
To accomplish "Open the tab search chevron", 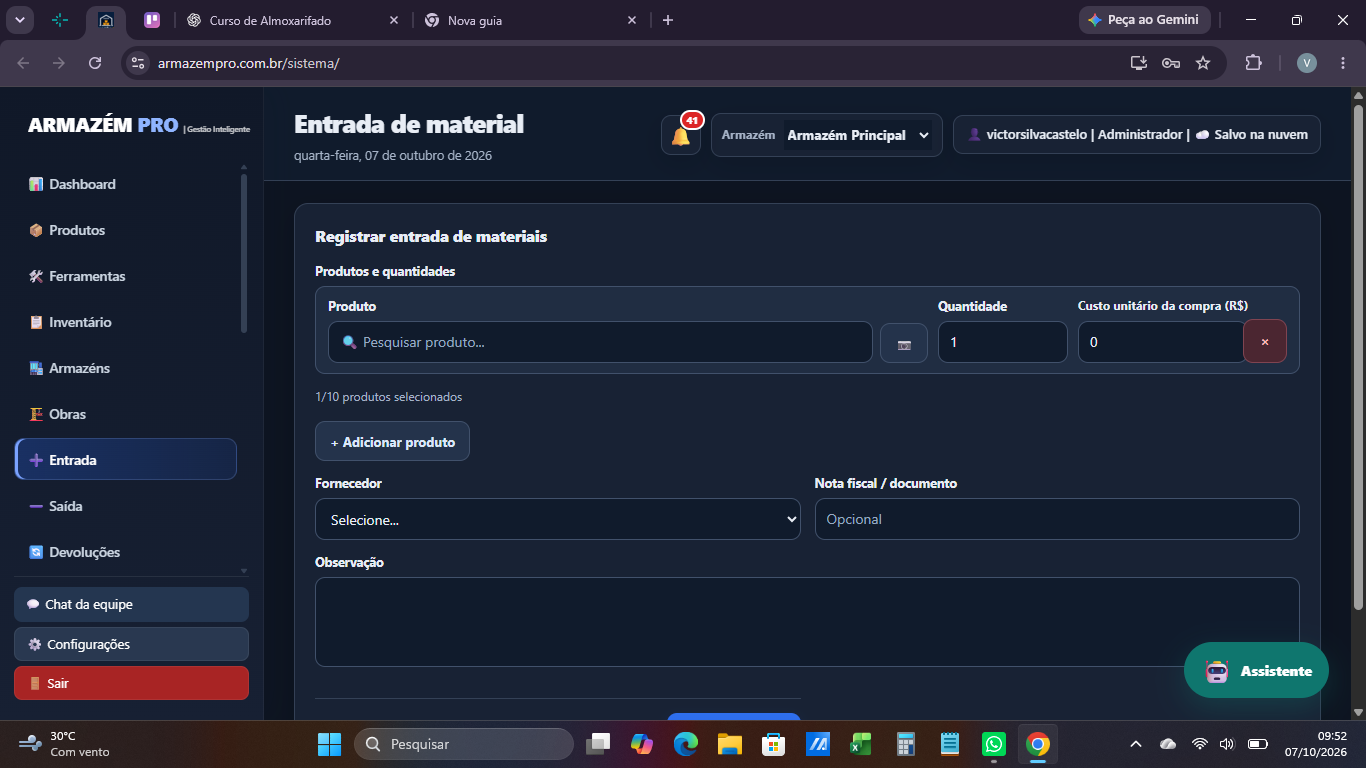I will (x=20, y=20).
